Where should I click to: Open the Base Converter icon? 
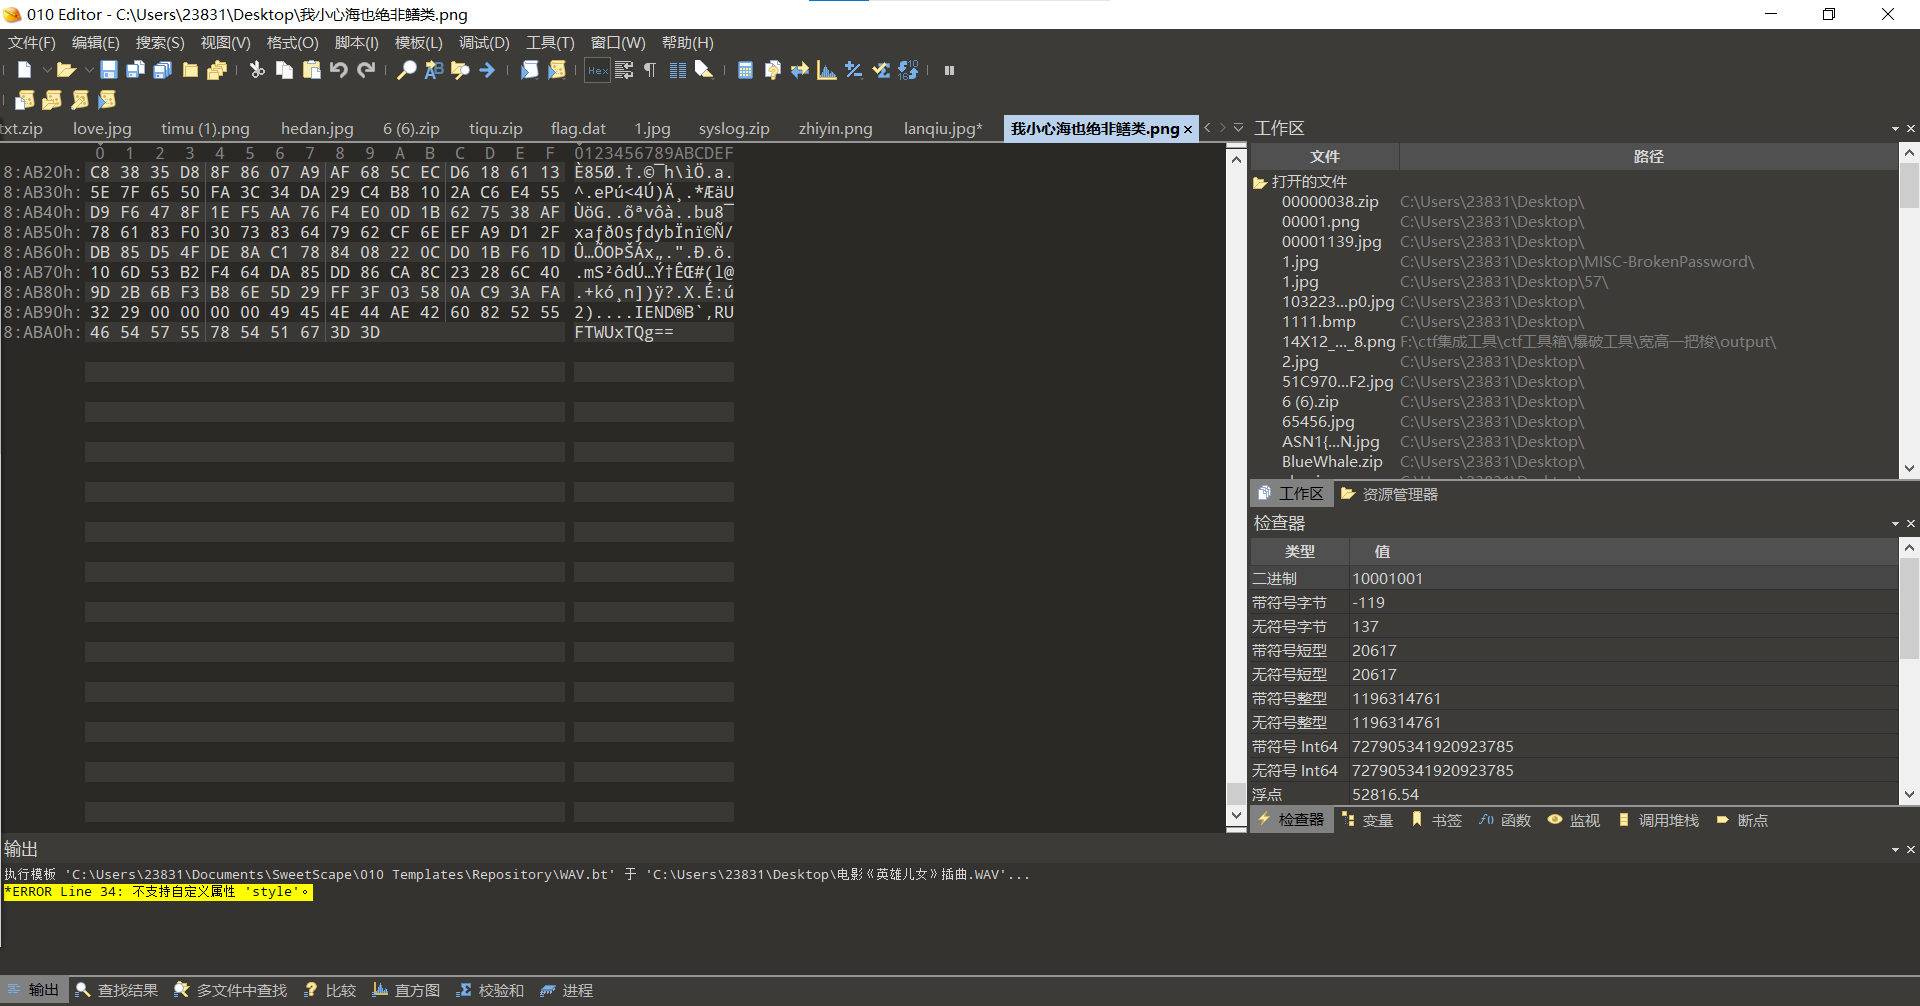point(908,70)
